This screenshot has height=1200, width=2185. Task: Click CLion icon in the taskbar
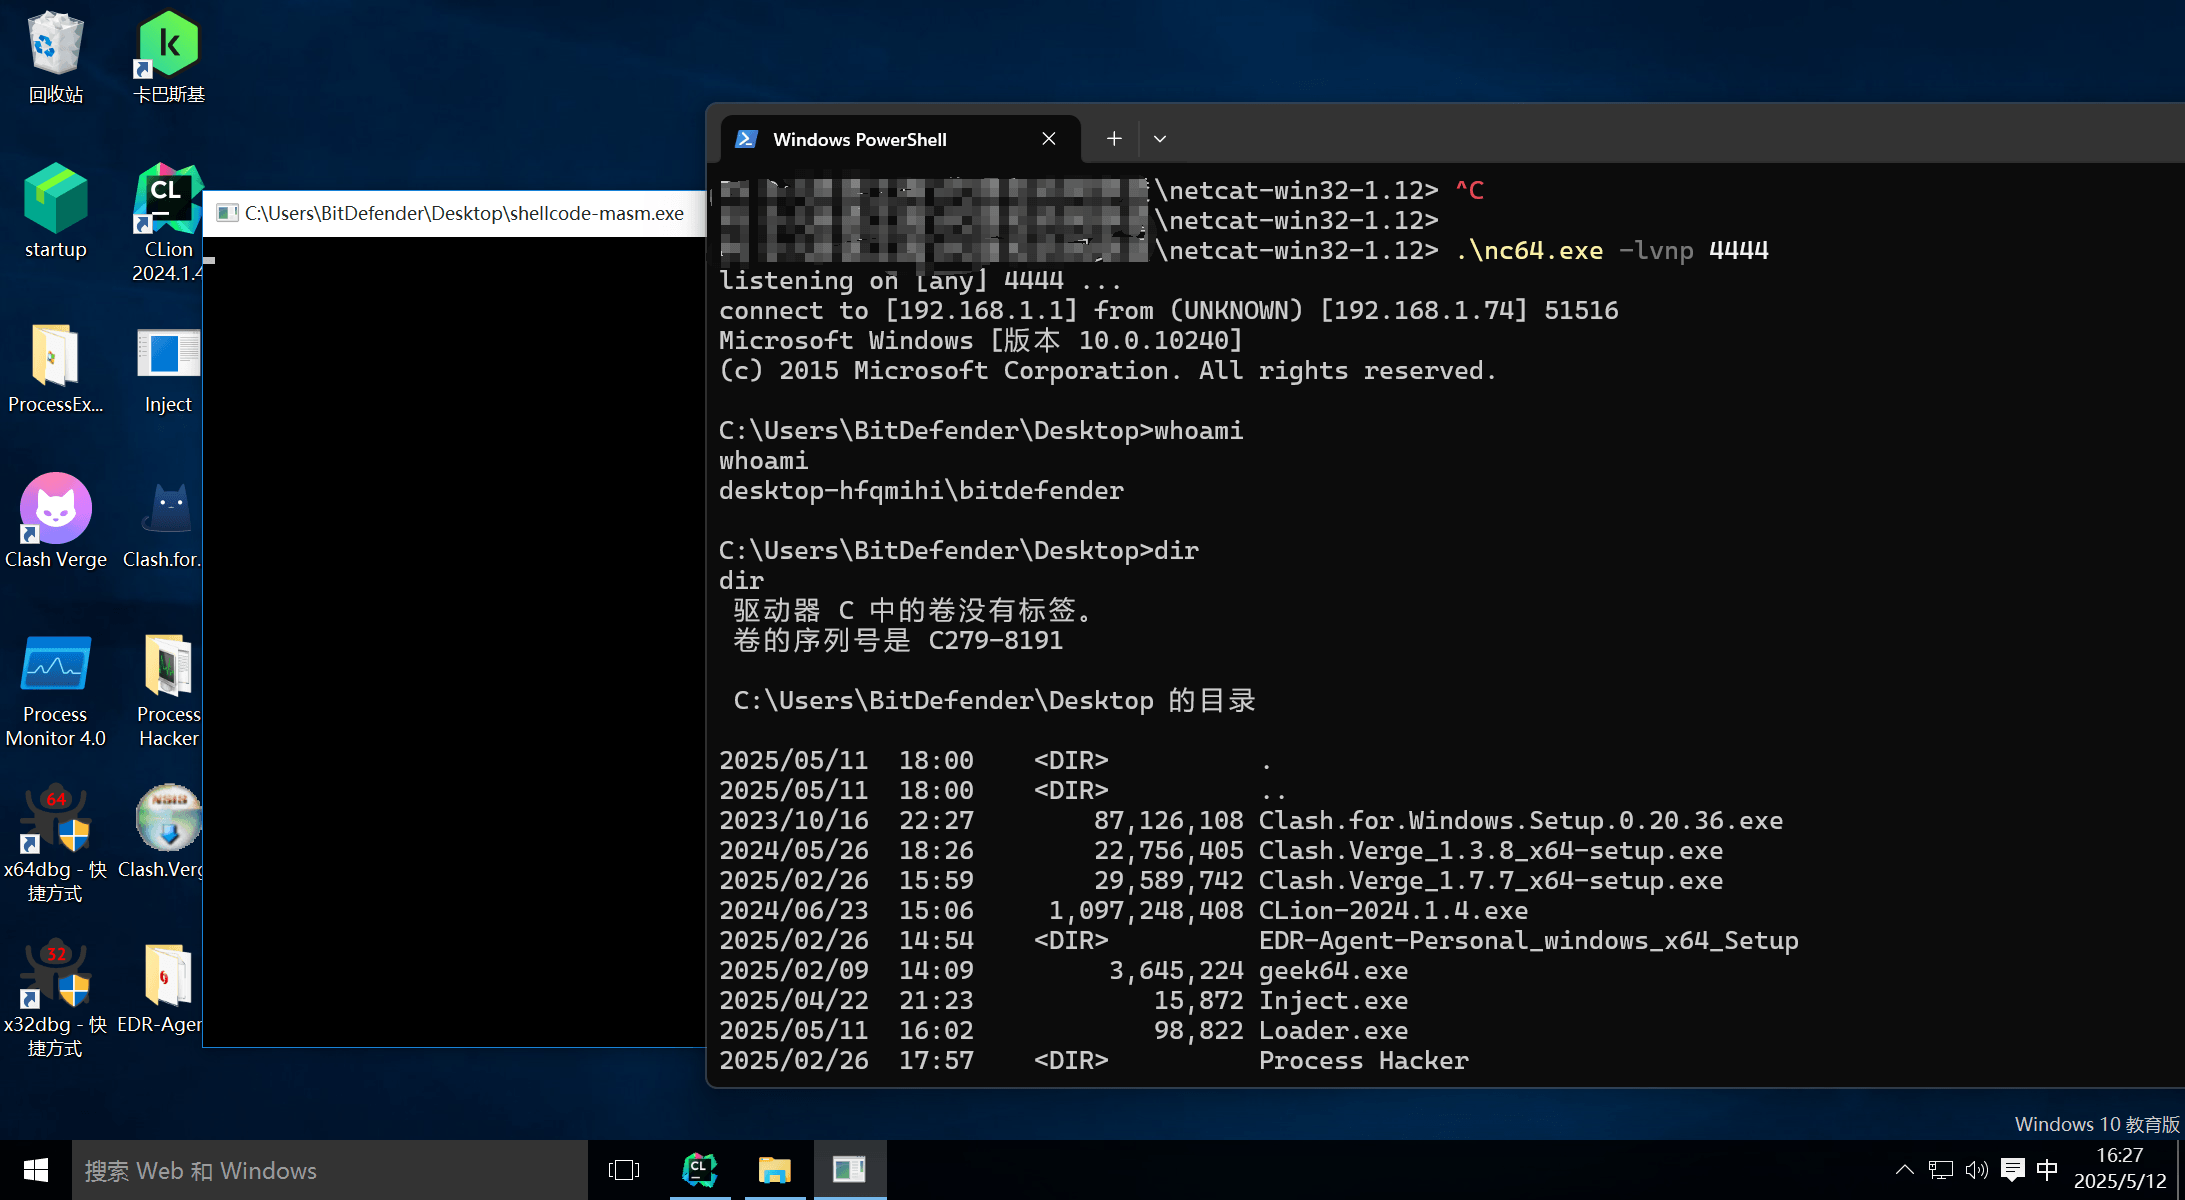(x=699, y=1169)
